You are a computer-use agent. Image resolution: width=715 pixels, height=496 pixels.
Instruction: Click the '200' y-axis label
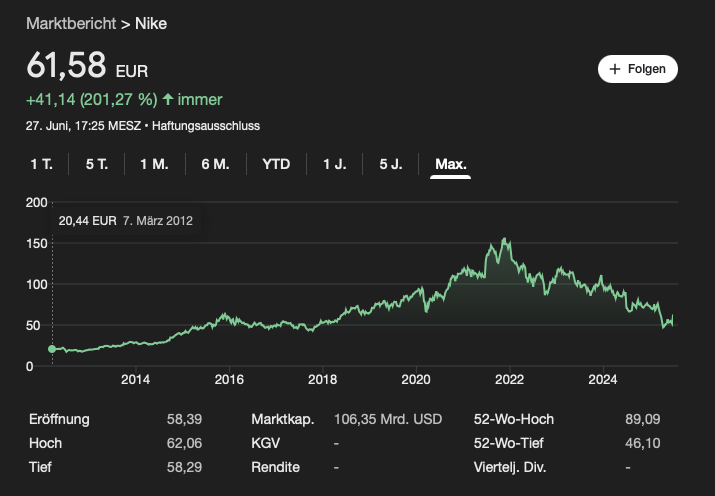36,202
